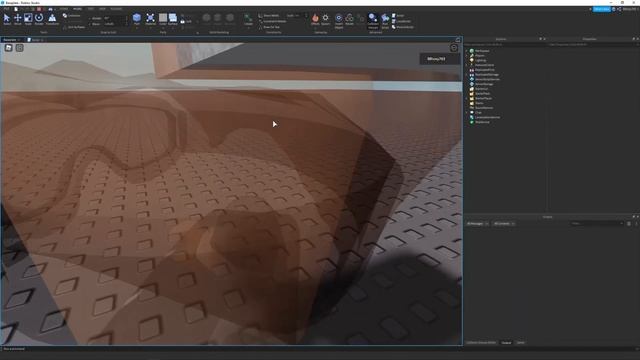Choose the Move tool
The width and height of the screenshot is (640, 360).
point(18,19)
